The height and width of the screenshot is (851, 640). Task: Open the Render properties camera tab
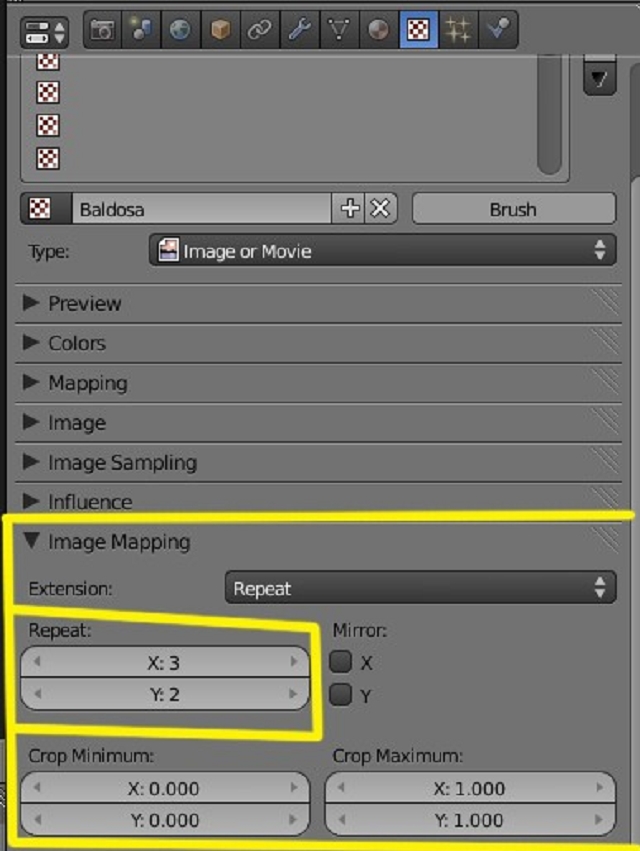[101, 30]
